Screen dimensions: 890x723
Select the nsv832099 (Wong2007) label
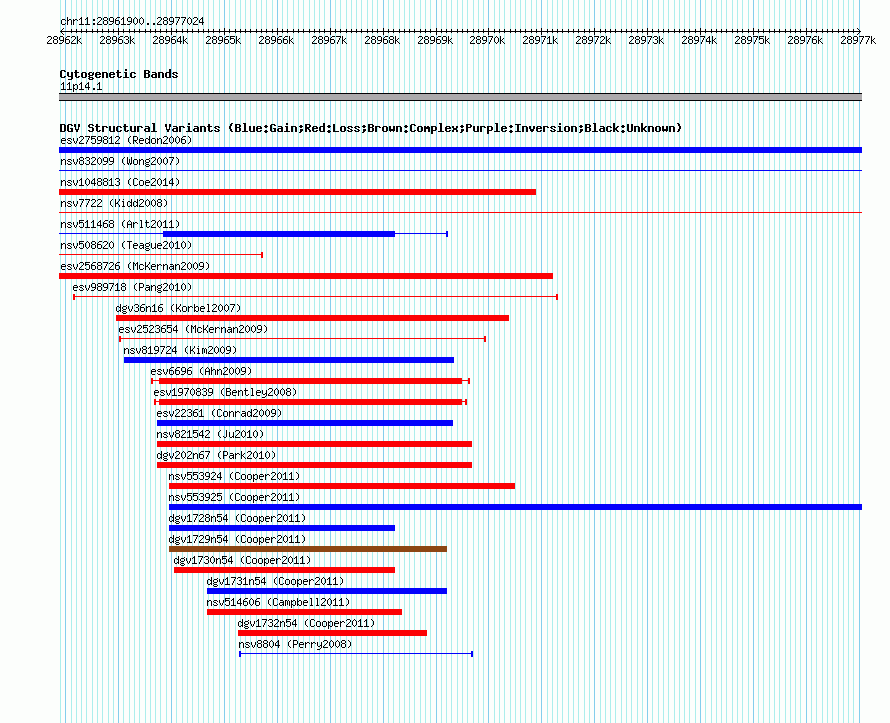(x=120, y=161)
